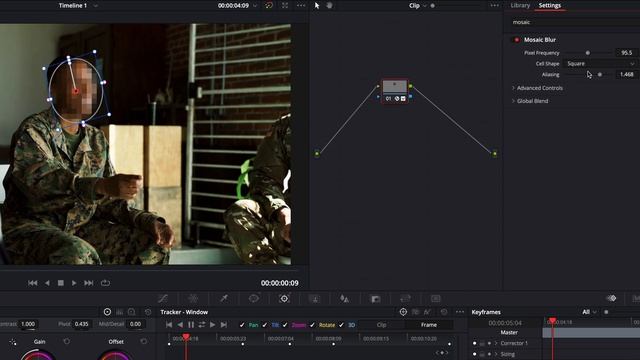Screen dimensions: 640x360
Task: Click the node graph zoom slider dot
Action: pos(433,6)
